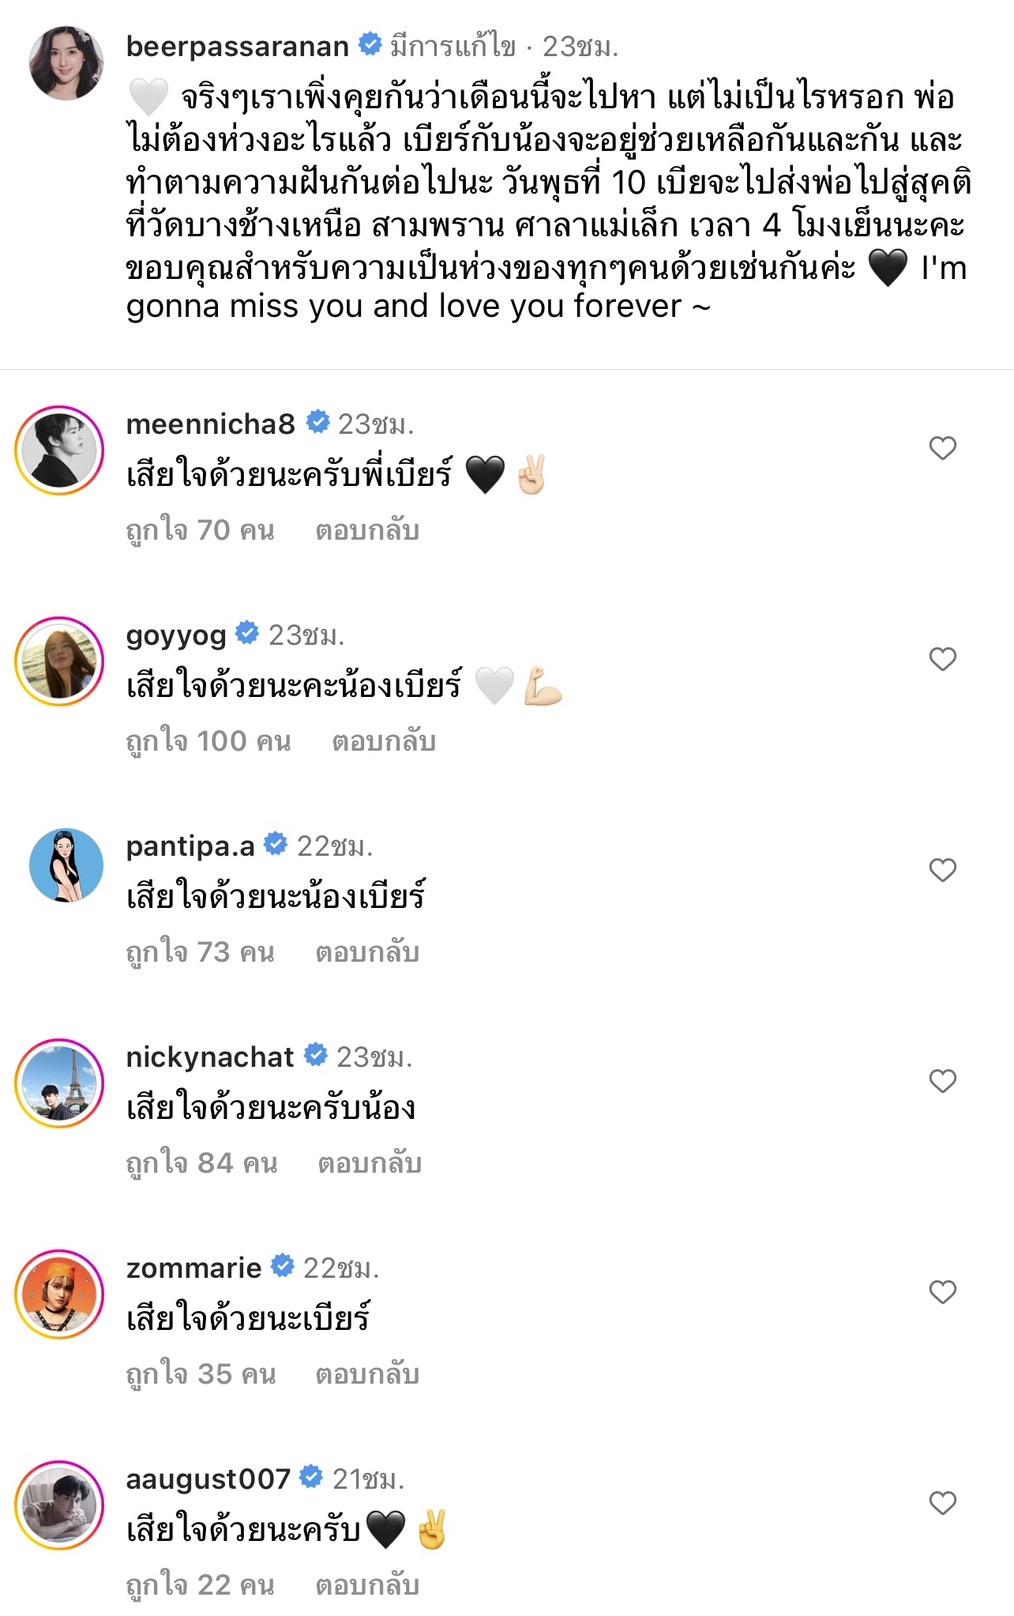Tap the heart on nickynachat's comment

point(942,1081)
